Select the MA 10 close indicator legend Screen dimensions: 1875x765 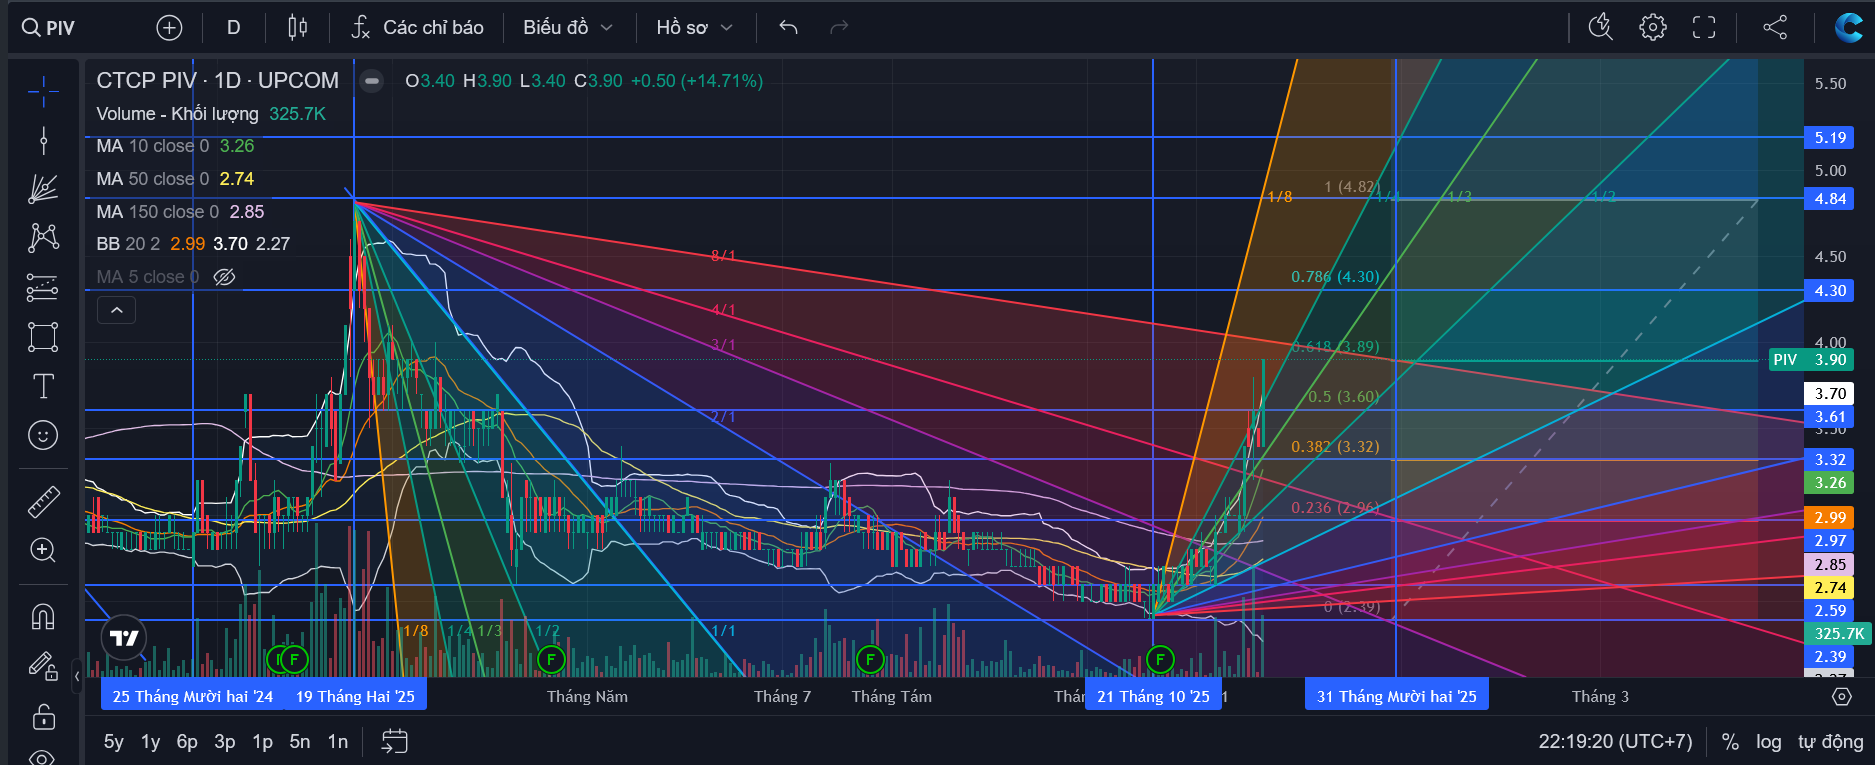click(175, 146)
